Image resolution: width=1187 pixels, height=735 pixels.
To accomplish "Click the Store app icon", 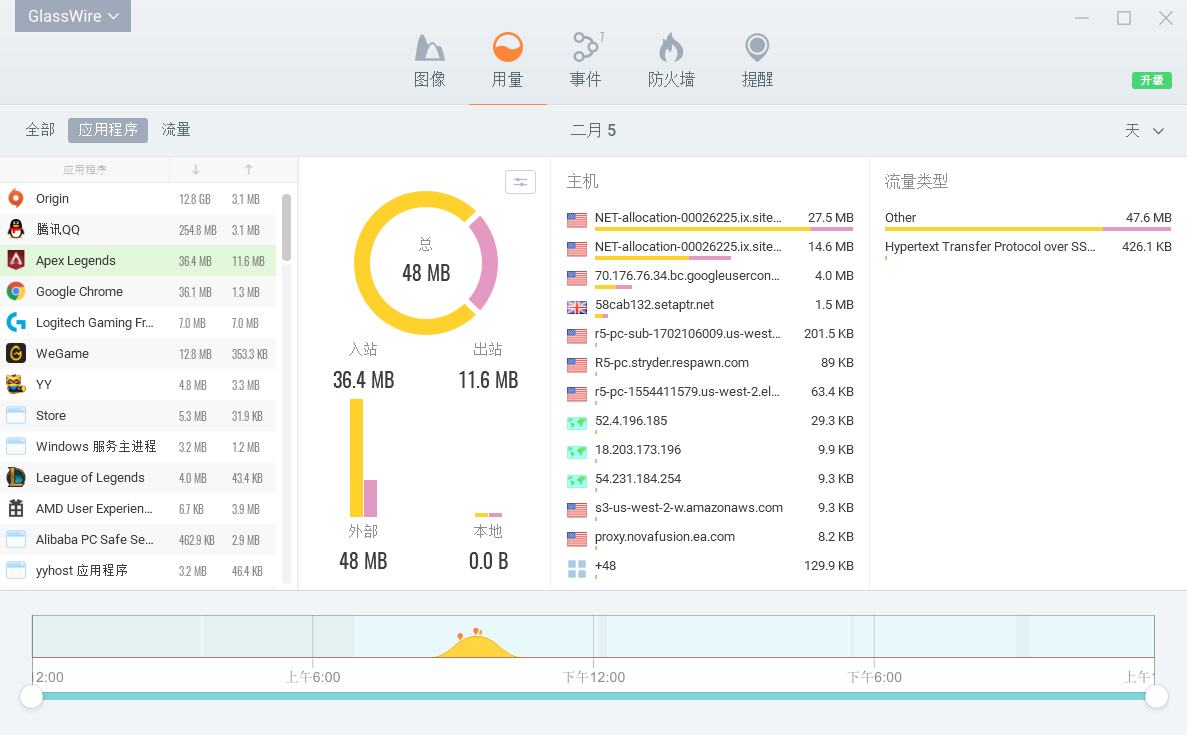I will coord(16,416).
